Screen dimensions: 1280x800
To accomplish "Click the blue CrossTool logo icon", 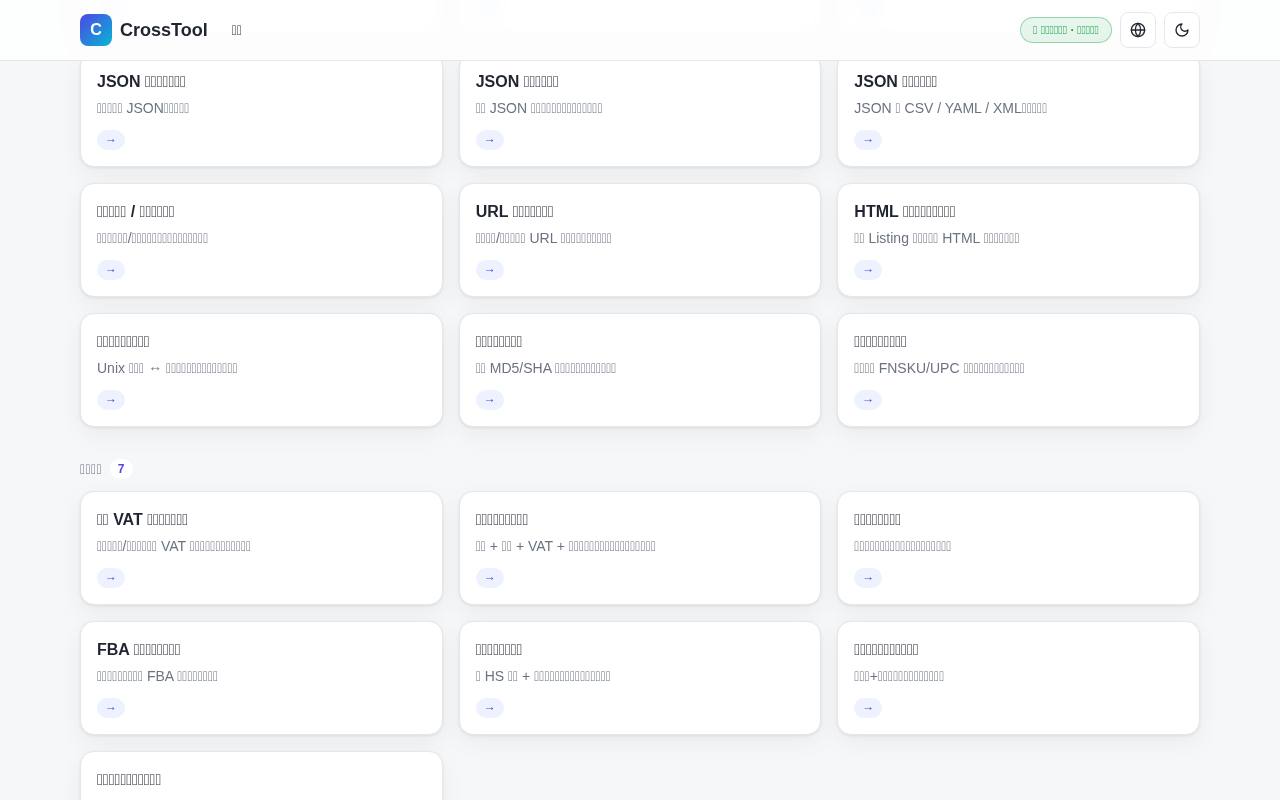I will pos(96,30).
